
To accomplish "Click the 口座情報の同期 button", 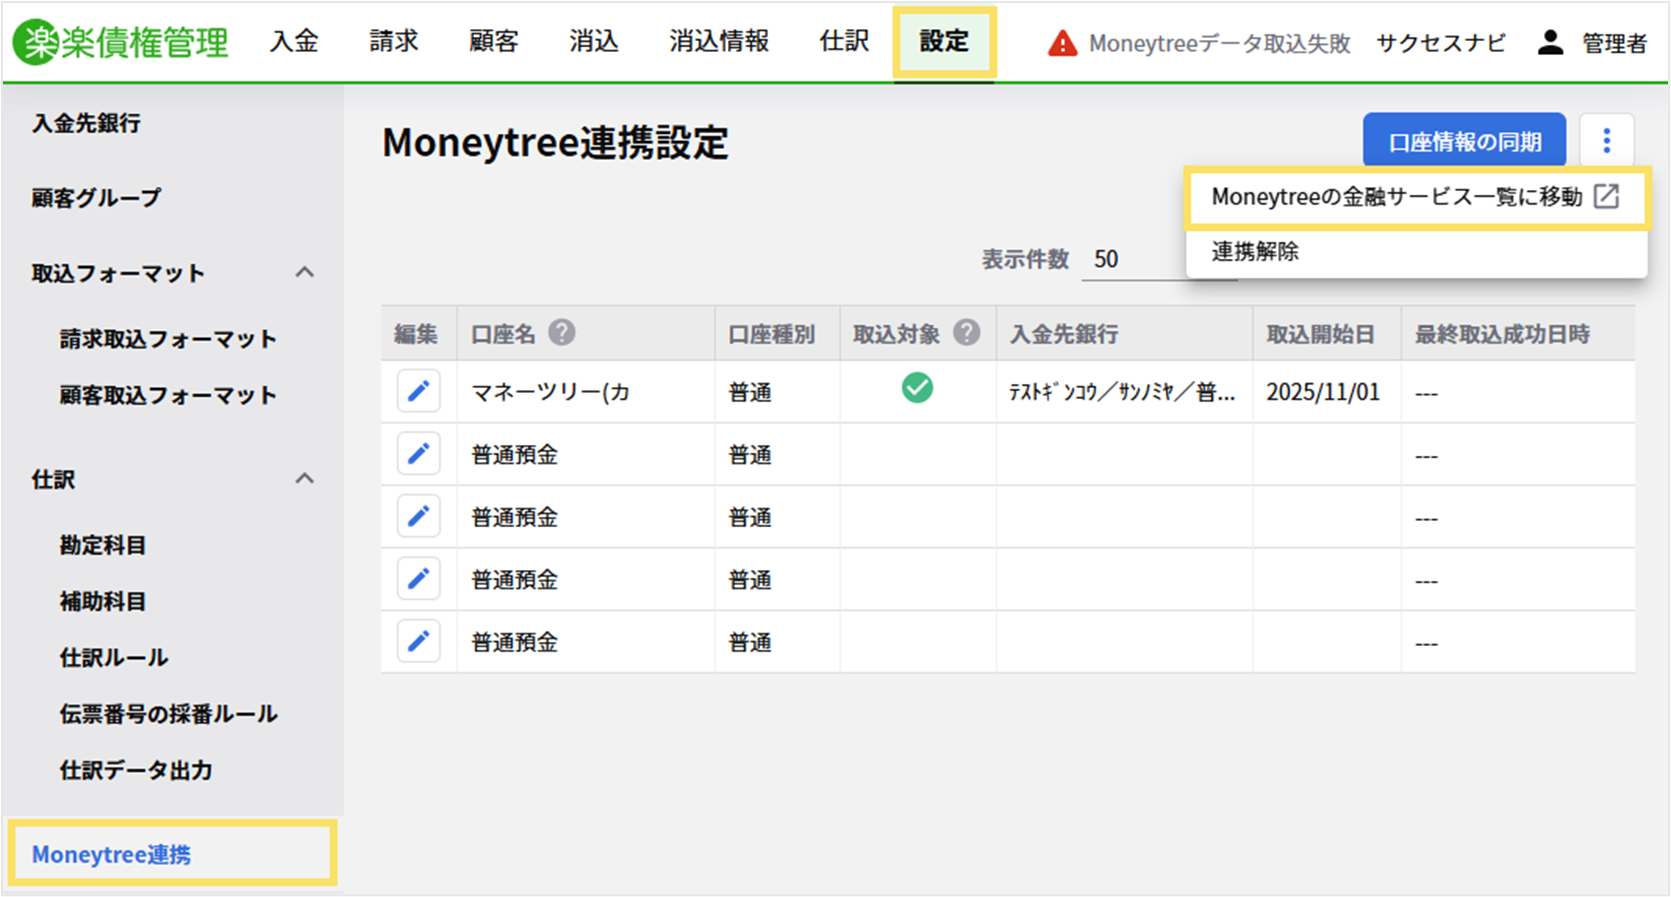I will point(1464,141).
